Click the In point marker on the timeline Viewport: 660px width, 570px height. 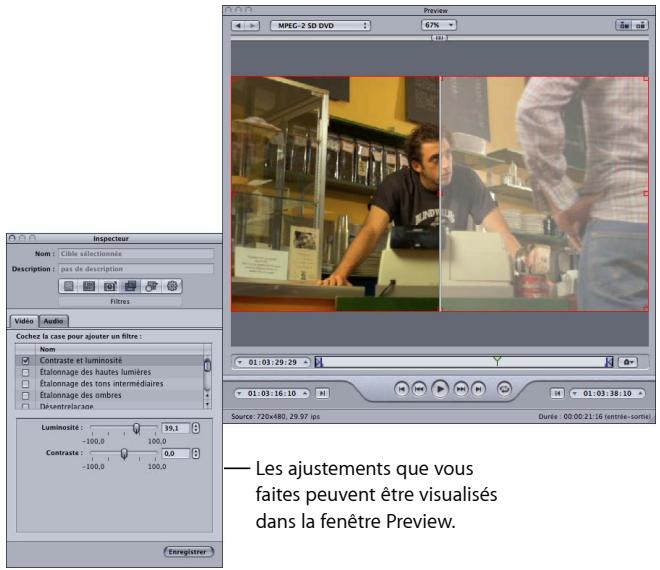click(319, 362)
